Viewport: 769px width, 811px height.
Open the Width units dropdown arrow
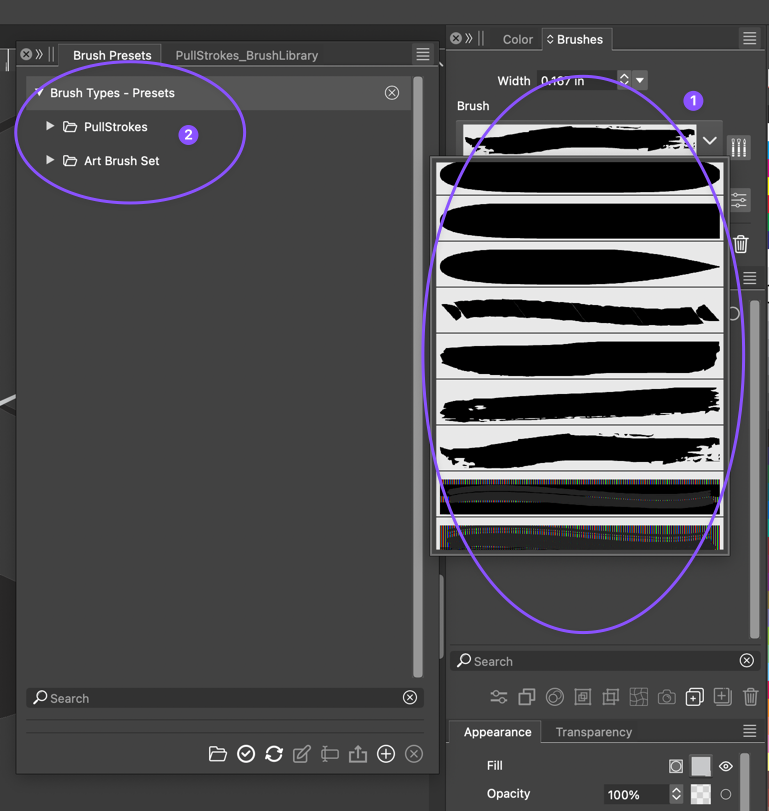(x=640, y=80)
